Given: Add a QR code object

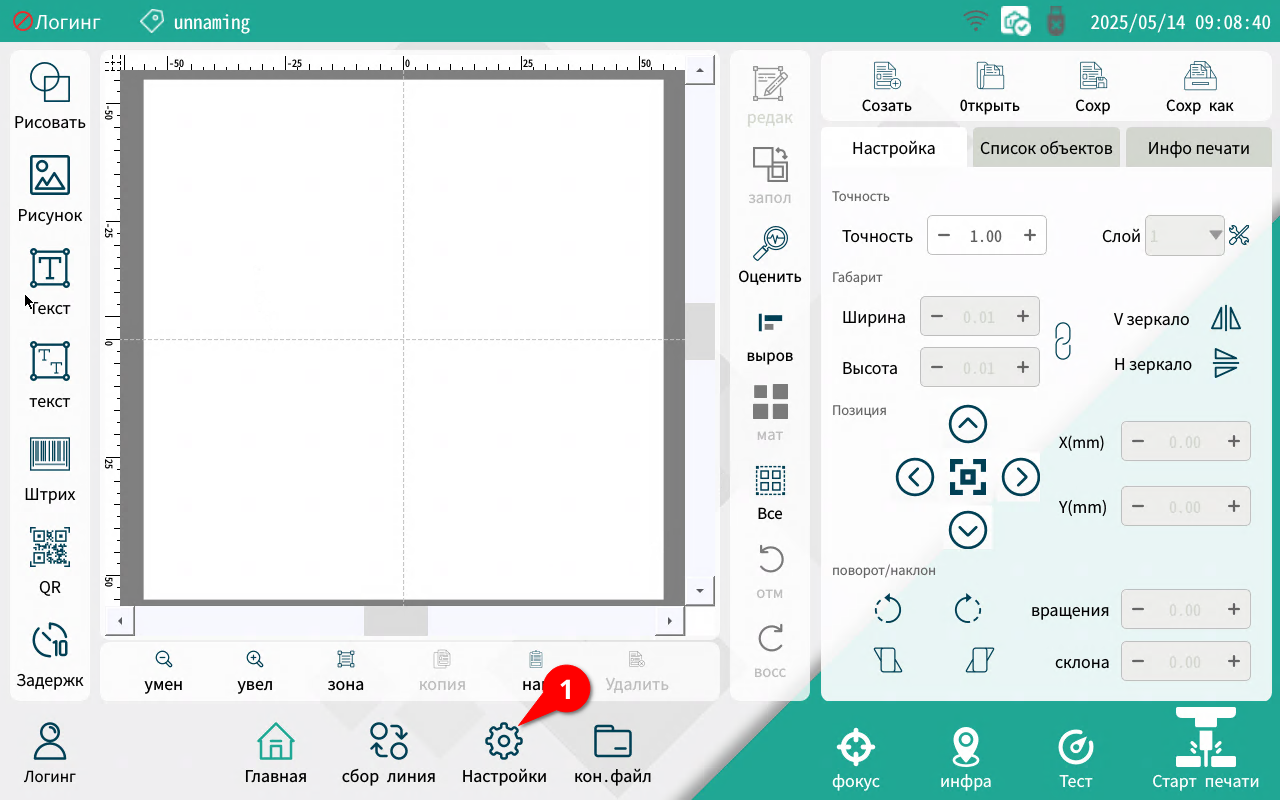Looking at the screenshot, I should [x=50, y=560].
